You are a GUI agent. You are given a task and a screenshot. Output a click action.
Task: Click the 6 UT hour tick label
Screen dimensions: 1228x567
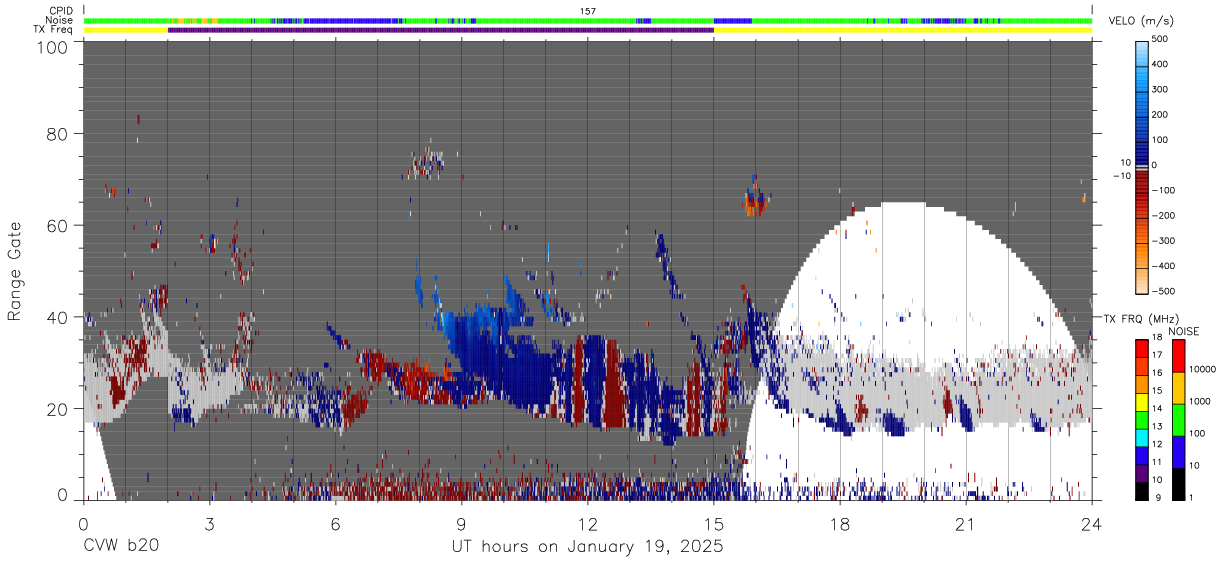tap(335, 523)
